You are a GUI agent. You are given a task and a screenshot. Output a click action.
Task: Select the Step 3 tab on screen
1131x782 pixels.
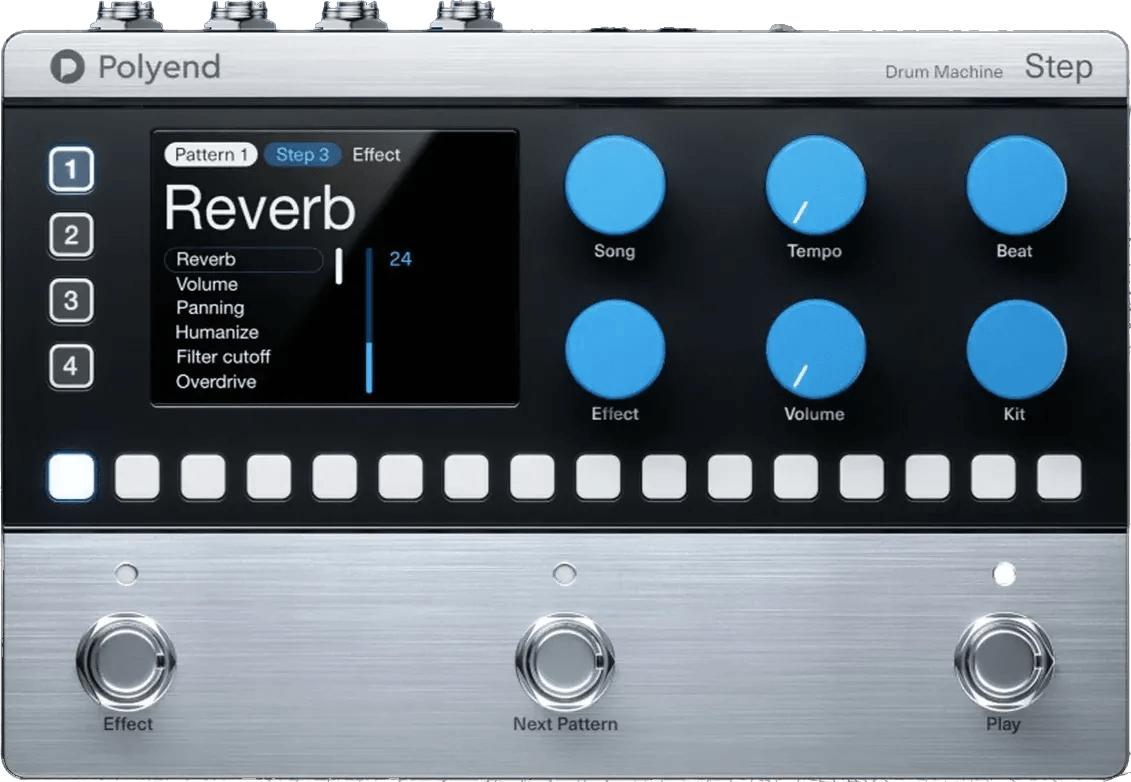tap(302, 155)
